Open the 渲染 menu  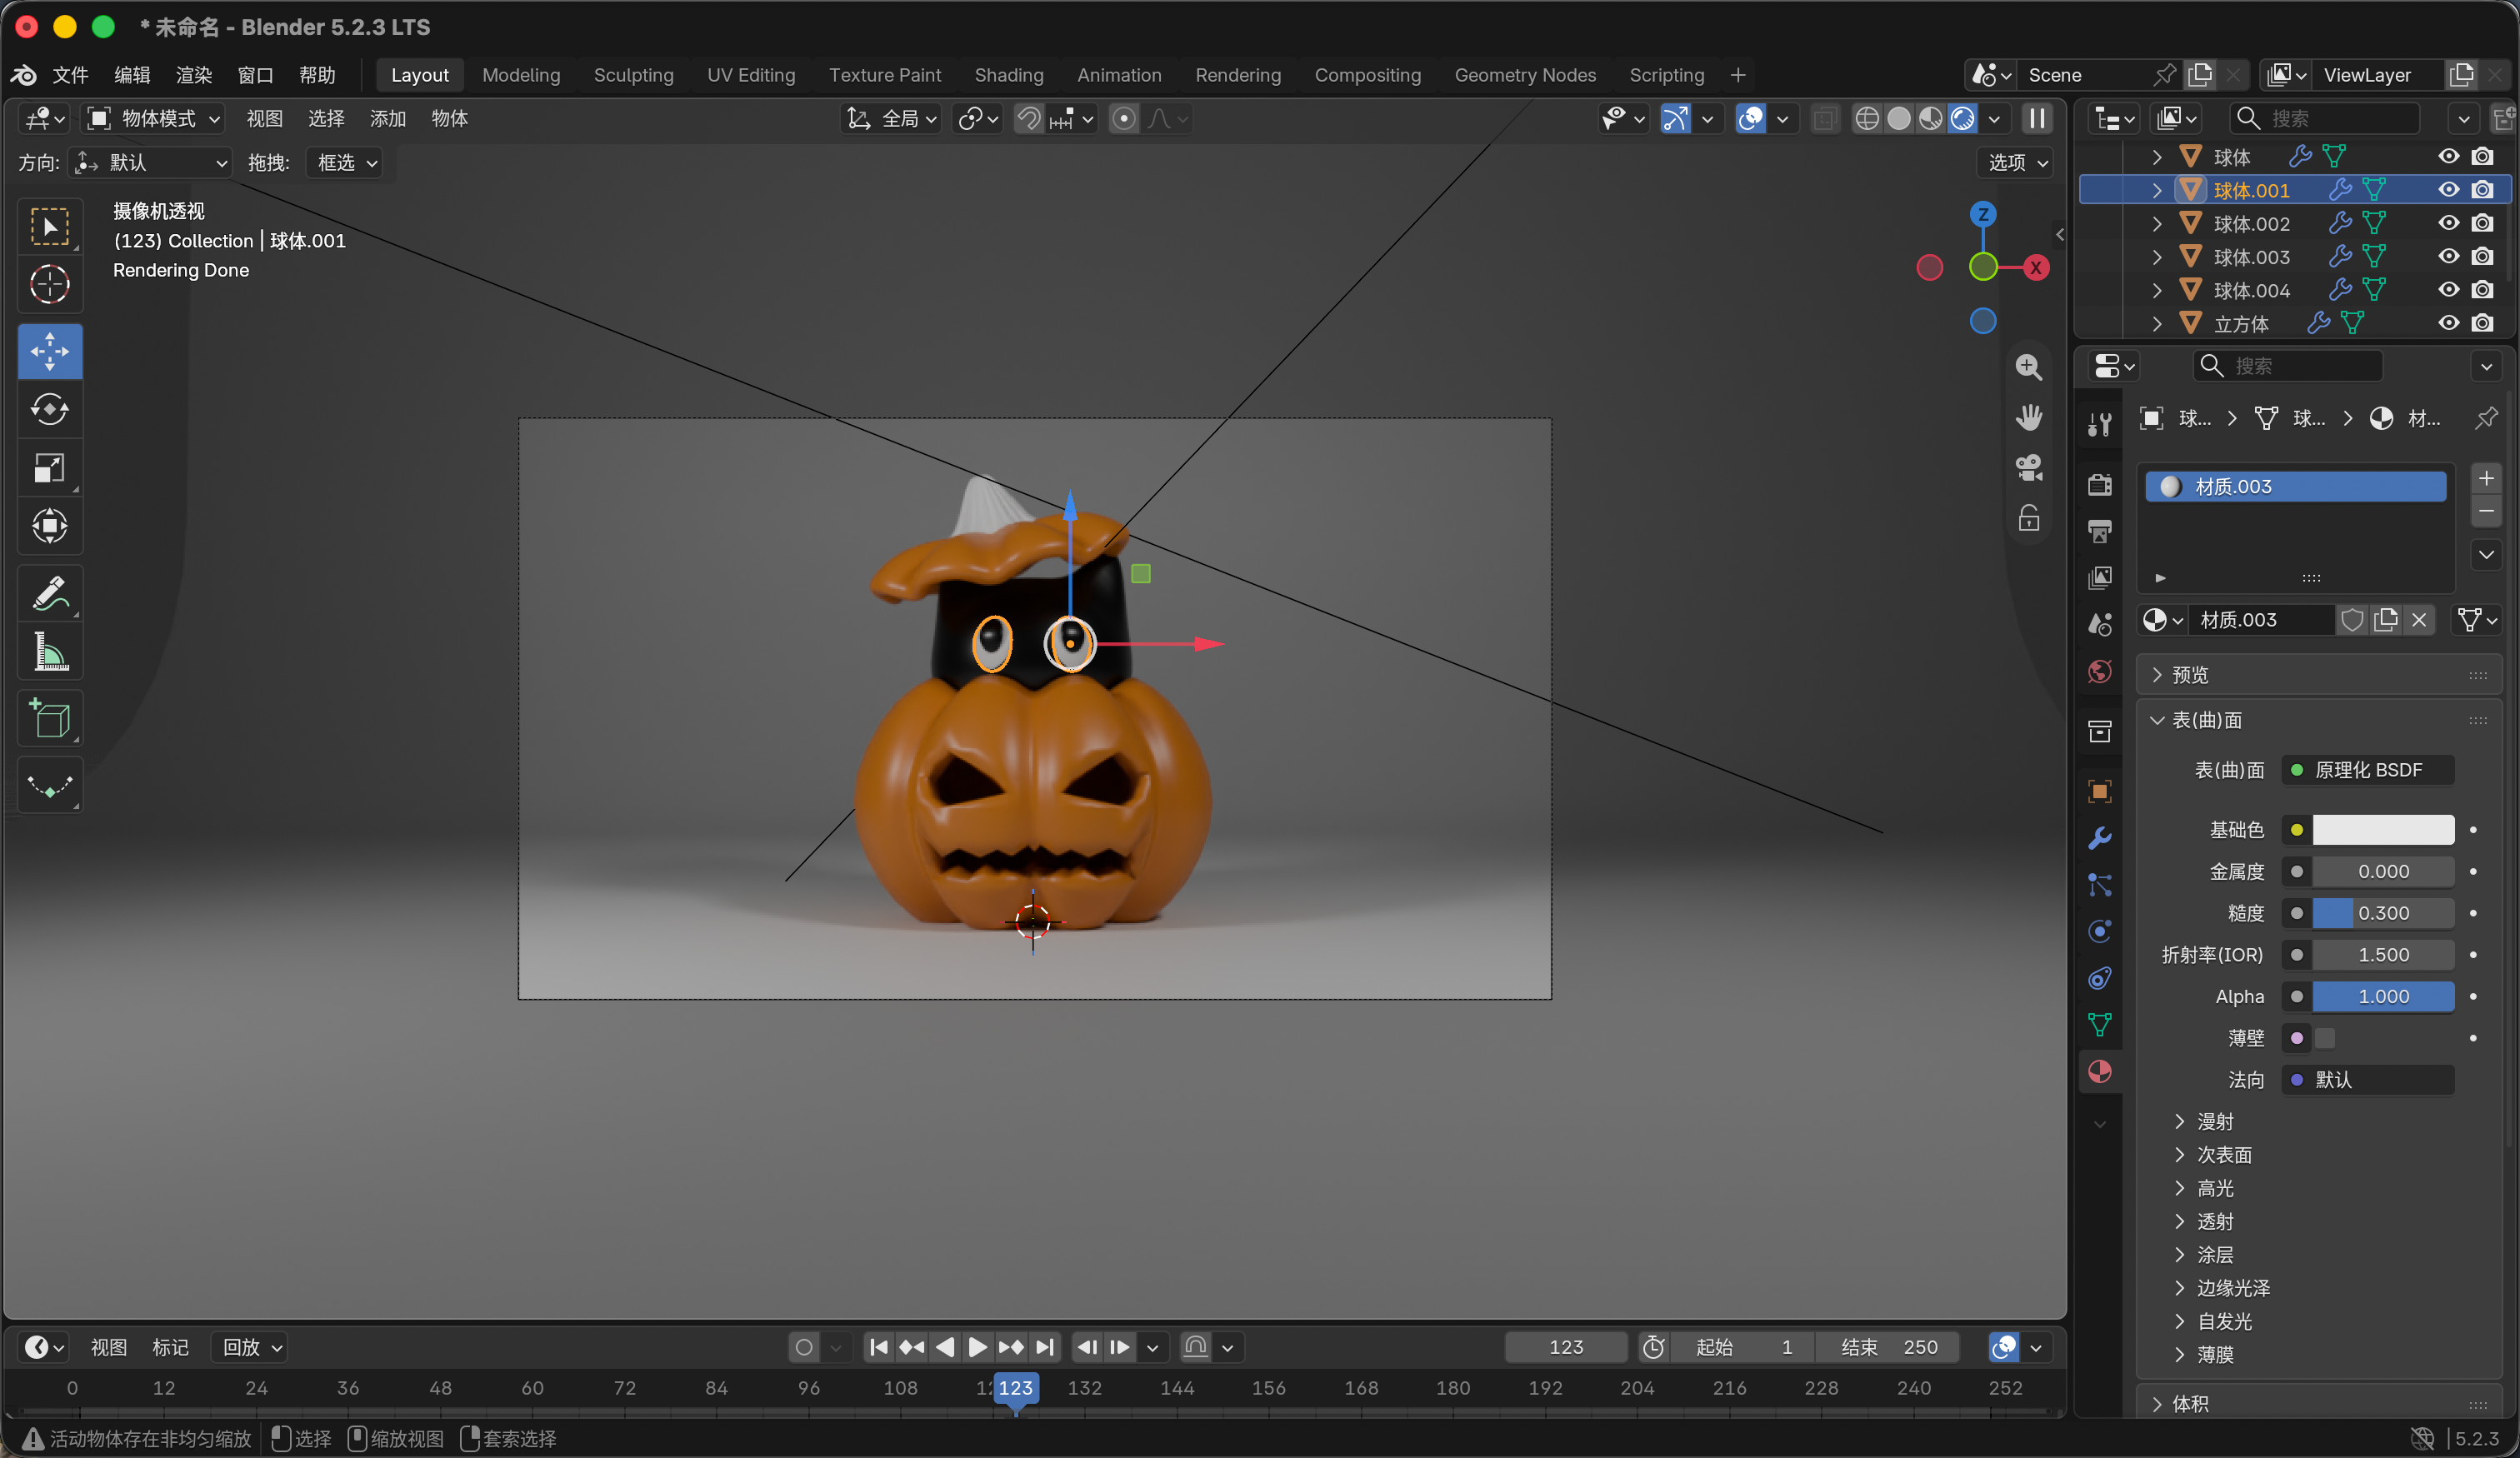(x=193, y=75)
